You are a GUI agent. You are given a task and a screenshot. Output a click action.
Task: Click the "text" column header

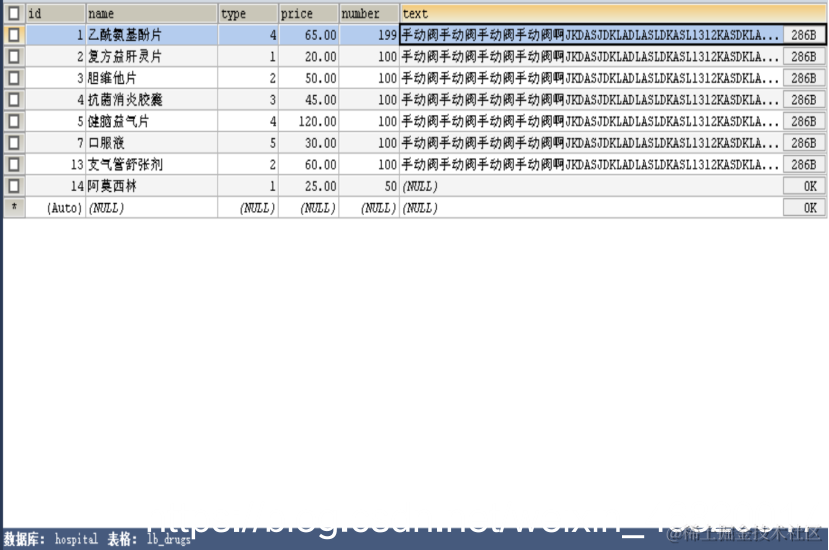[613, 13]
